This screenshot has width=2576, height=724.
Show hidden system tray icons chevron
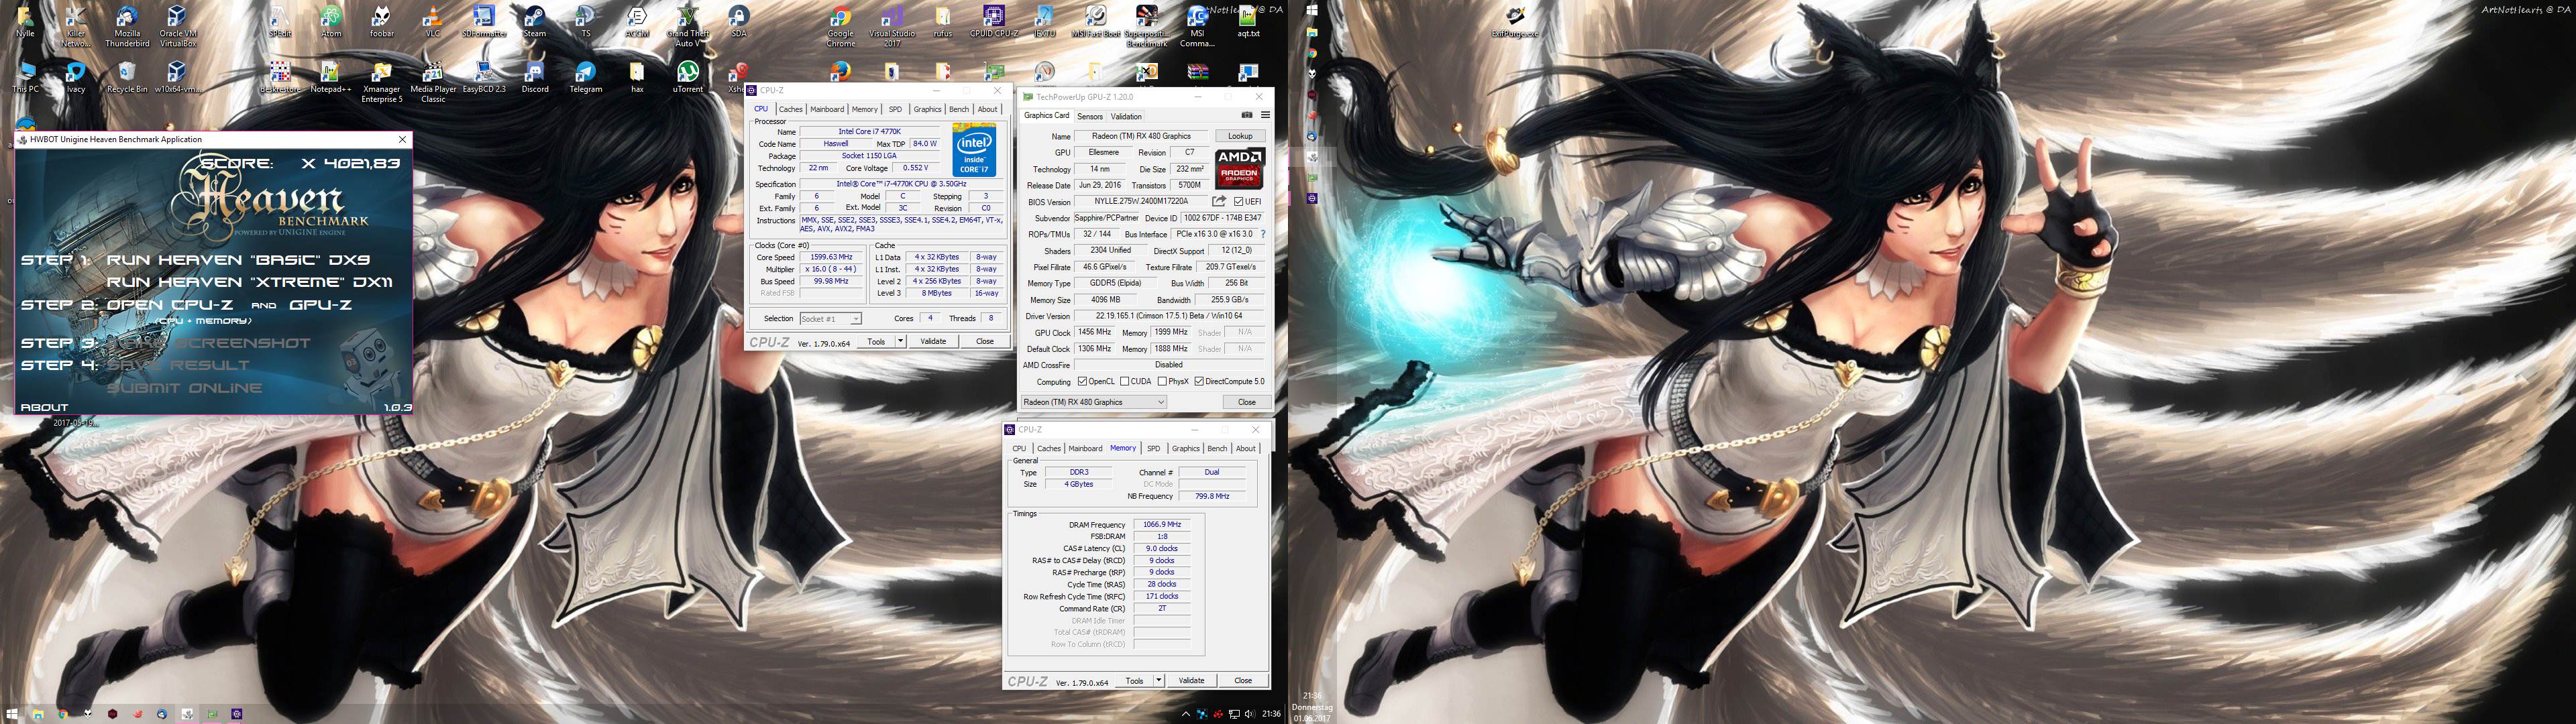tap(1186, 714)
